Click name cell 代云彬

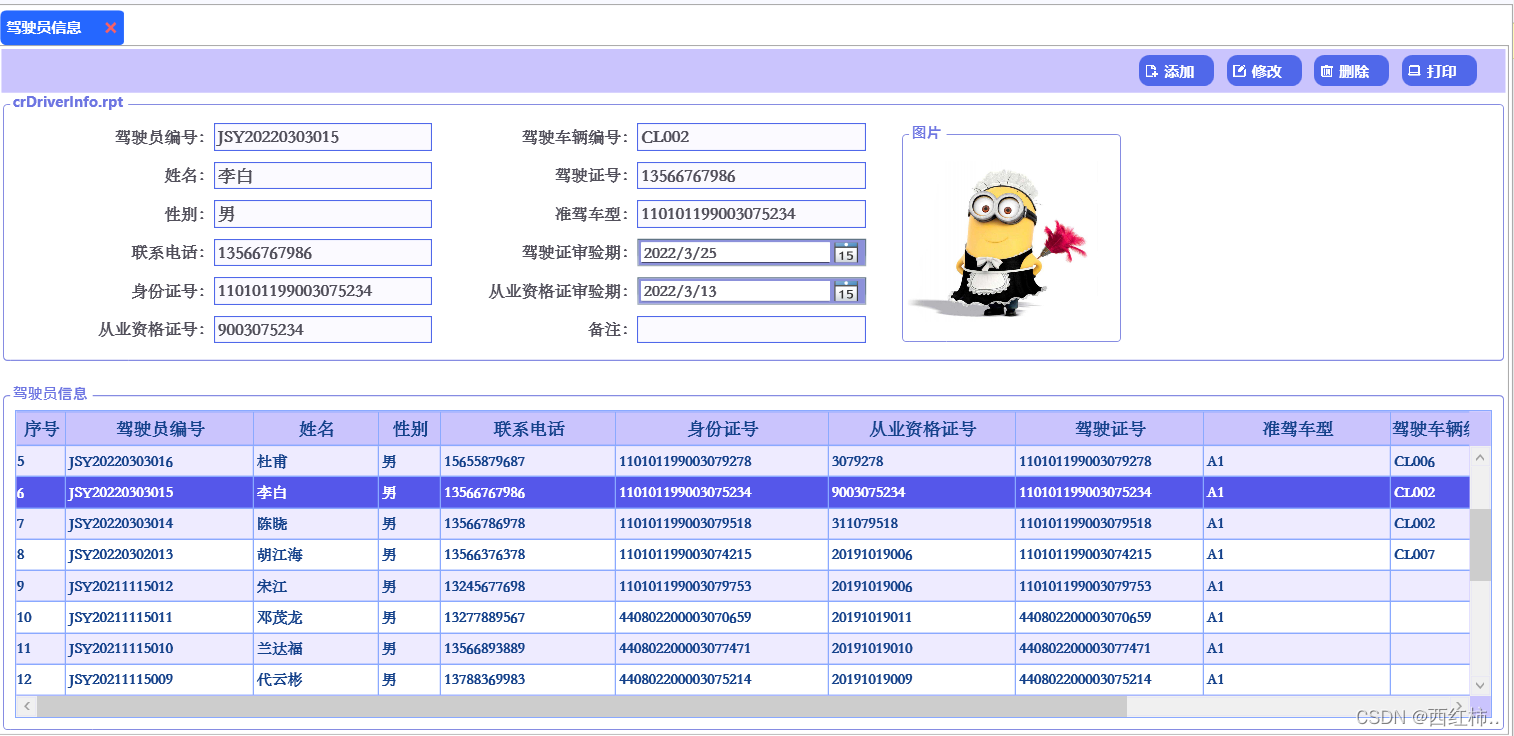pos(316,679)
